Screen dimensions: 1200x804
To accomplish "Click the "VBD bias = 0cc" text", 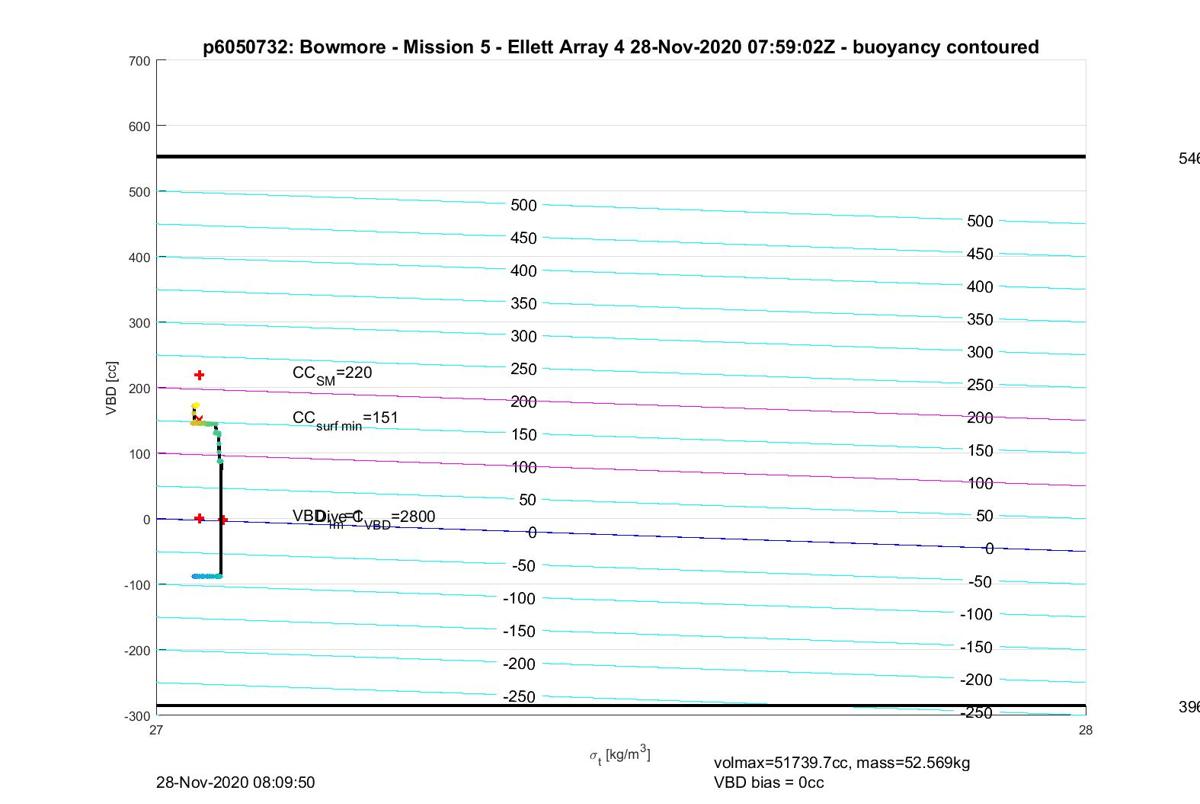I will click(769, 782).
